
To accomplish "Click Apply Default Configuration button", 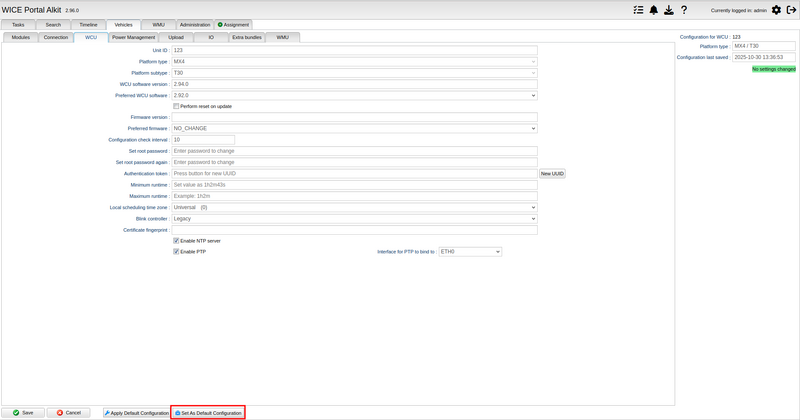I will pos(136,413).
